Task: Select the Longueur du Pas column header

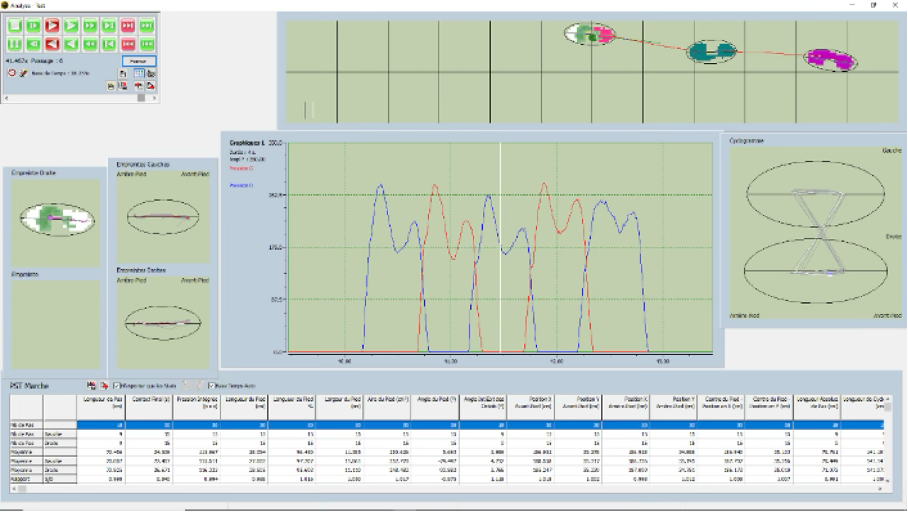Action: pyautogui.click(x=101, y=407)
